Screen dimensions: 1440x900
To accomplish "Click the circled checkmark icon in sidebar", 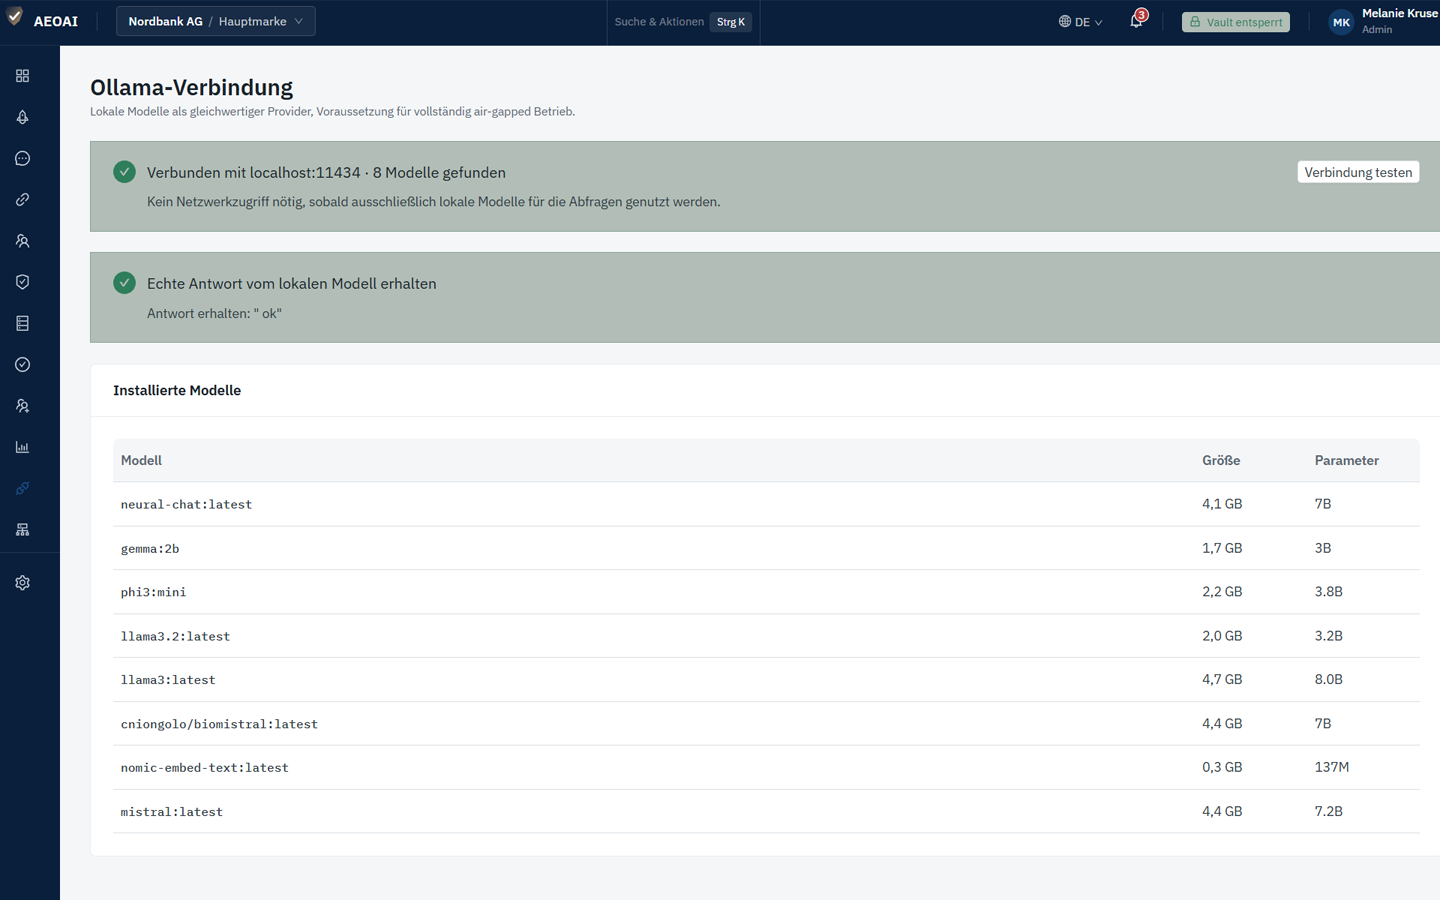I will [22, 365].
